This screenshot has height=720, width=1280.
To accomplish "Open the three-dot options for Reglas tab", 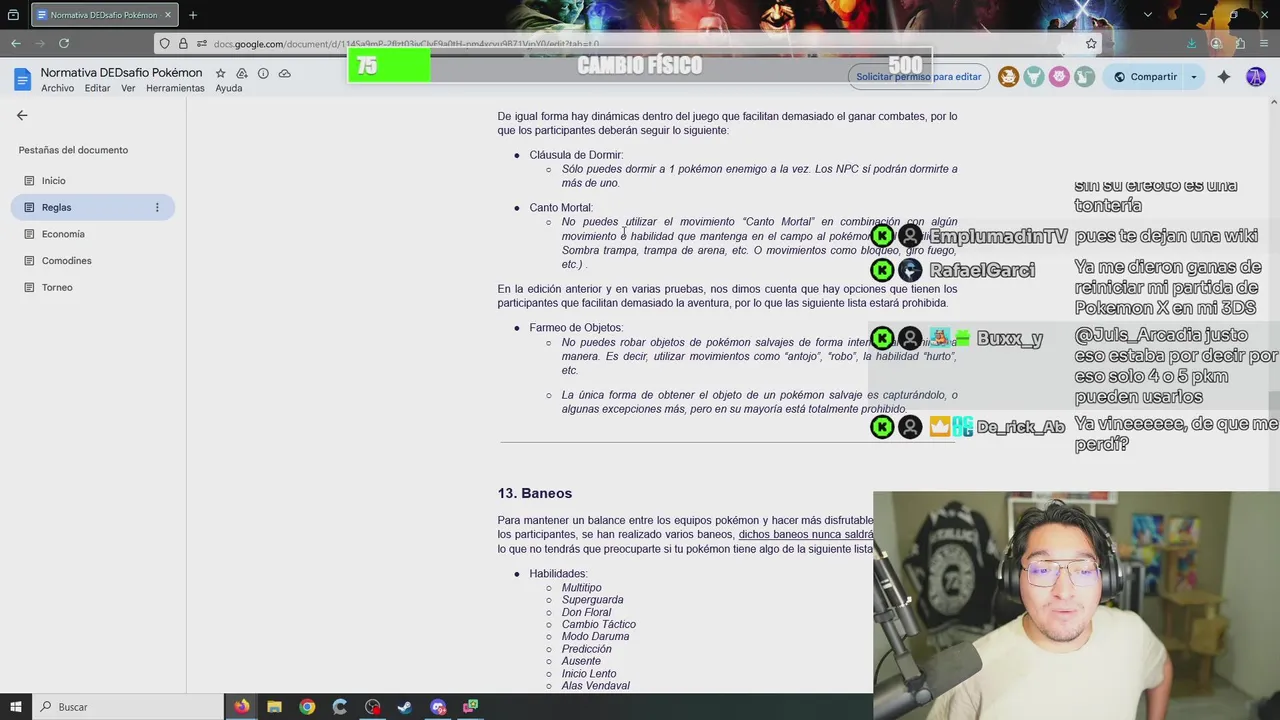I will coord(157,207).
